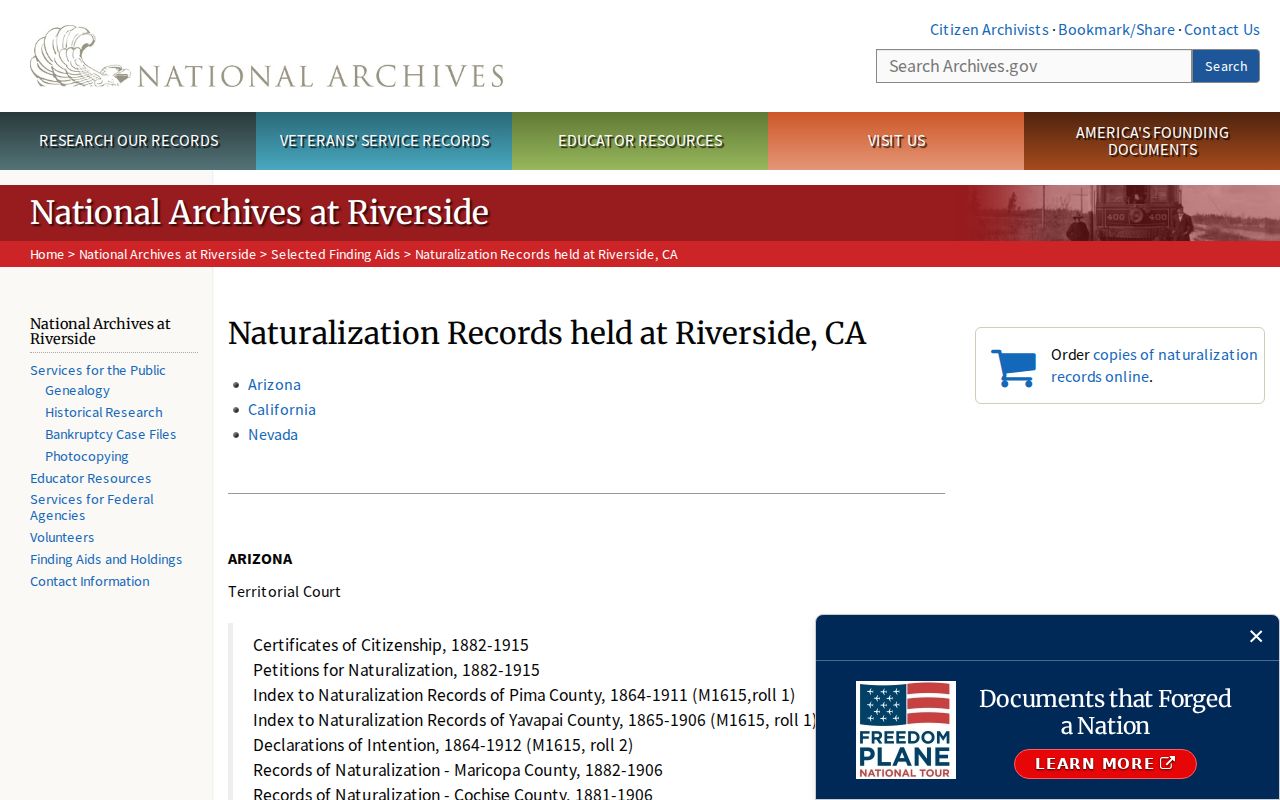Focus the Search Archives.gov field

[x=1034, y=66]
